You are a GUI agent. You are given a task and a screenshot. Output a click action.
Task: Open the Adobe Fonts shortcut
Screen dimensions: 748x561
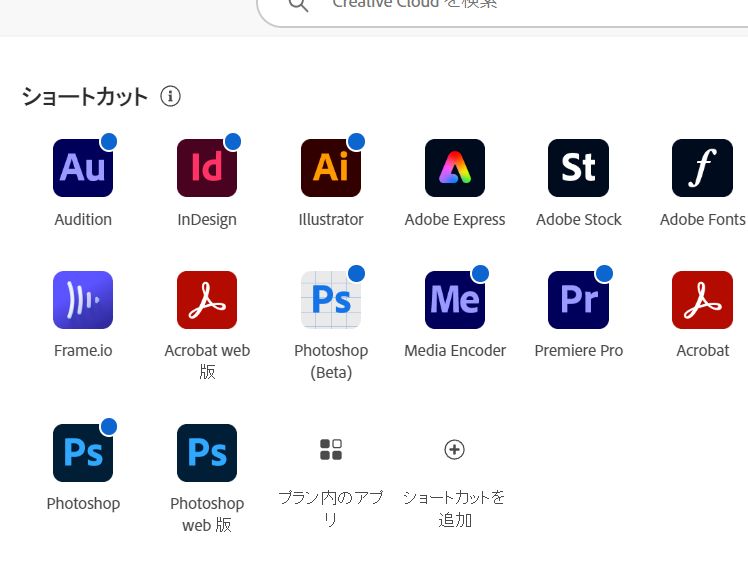(702, 168)
